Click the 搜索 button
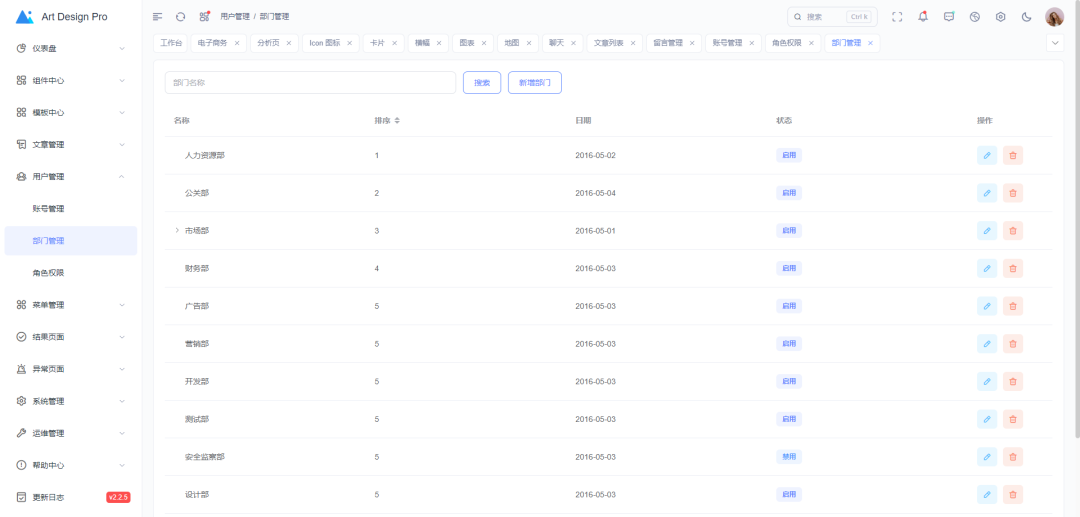This screenshot has height=517, width=1080. coord(482,83)
